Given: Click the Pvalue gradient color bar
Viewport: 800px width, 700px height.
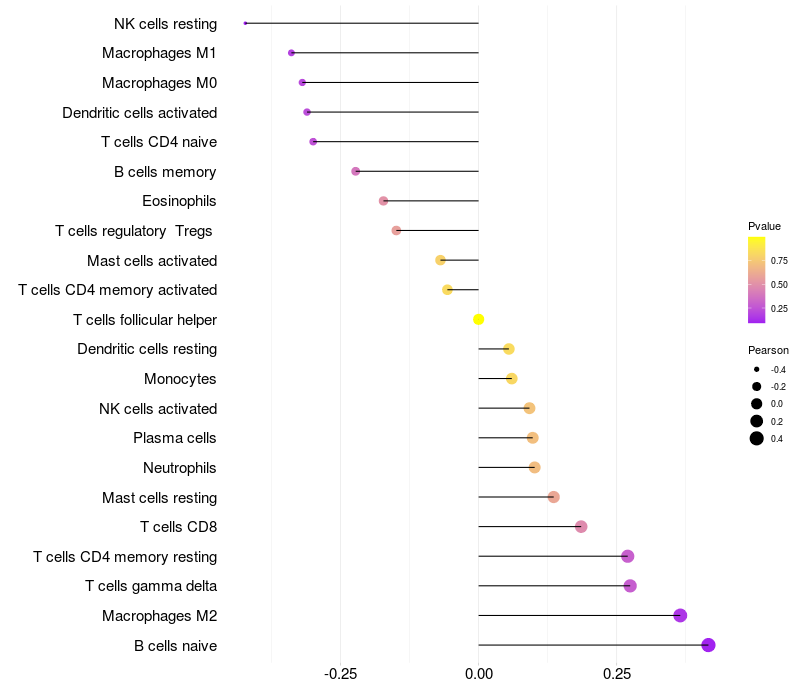Looking at the screenshot, I should click(757, 280).
